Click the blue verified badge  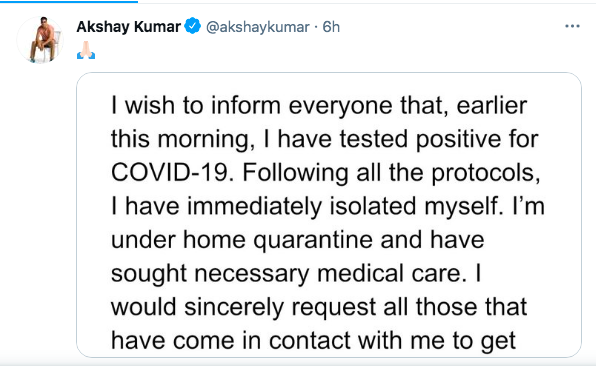pos(192,26)
